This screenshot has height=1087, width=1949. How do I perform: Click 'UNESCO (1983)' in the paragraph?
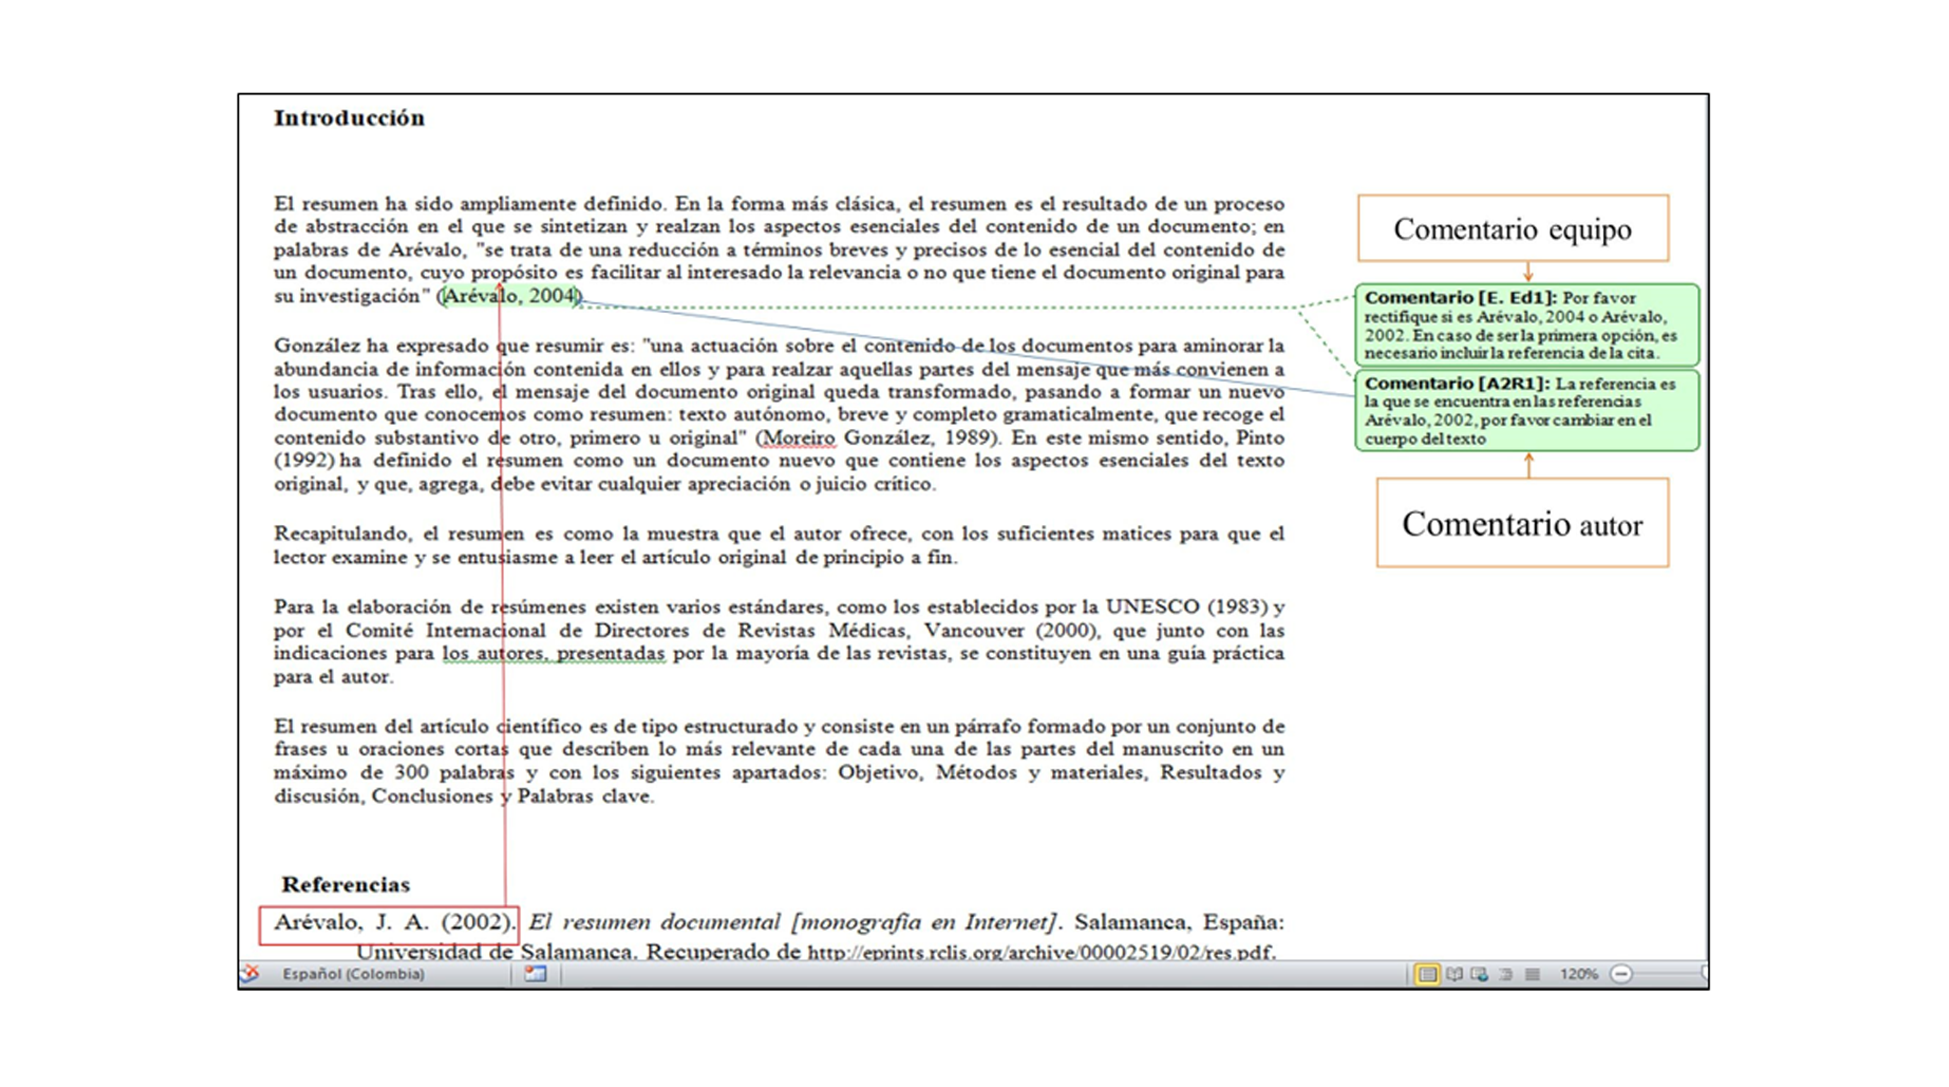click(x=1187, y=607)
